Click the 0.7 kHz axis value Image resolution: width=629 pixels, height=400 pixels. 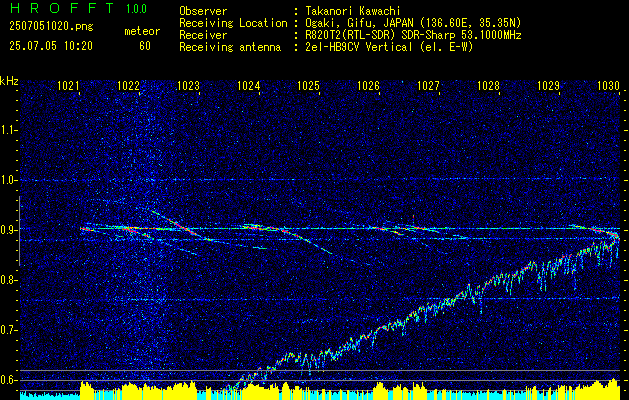click(8, 330)
